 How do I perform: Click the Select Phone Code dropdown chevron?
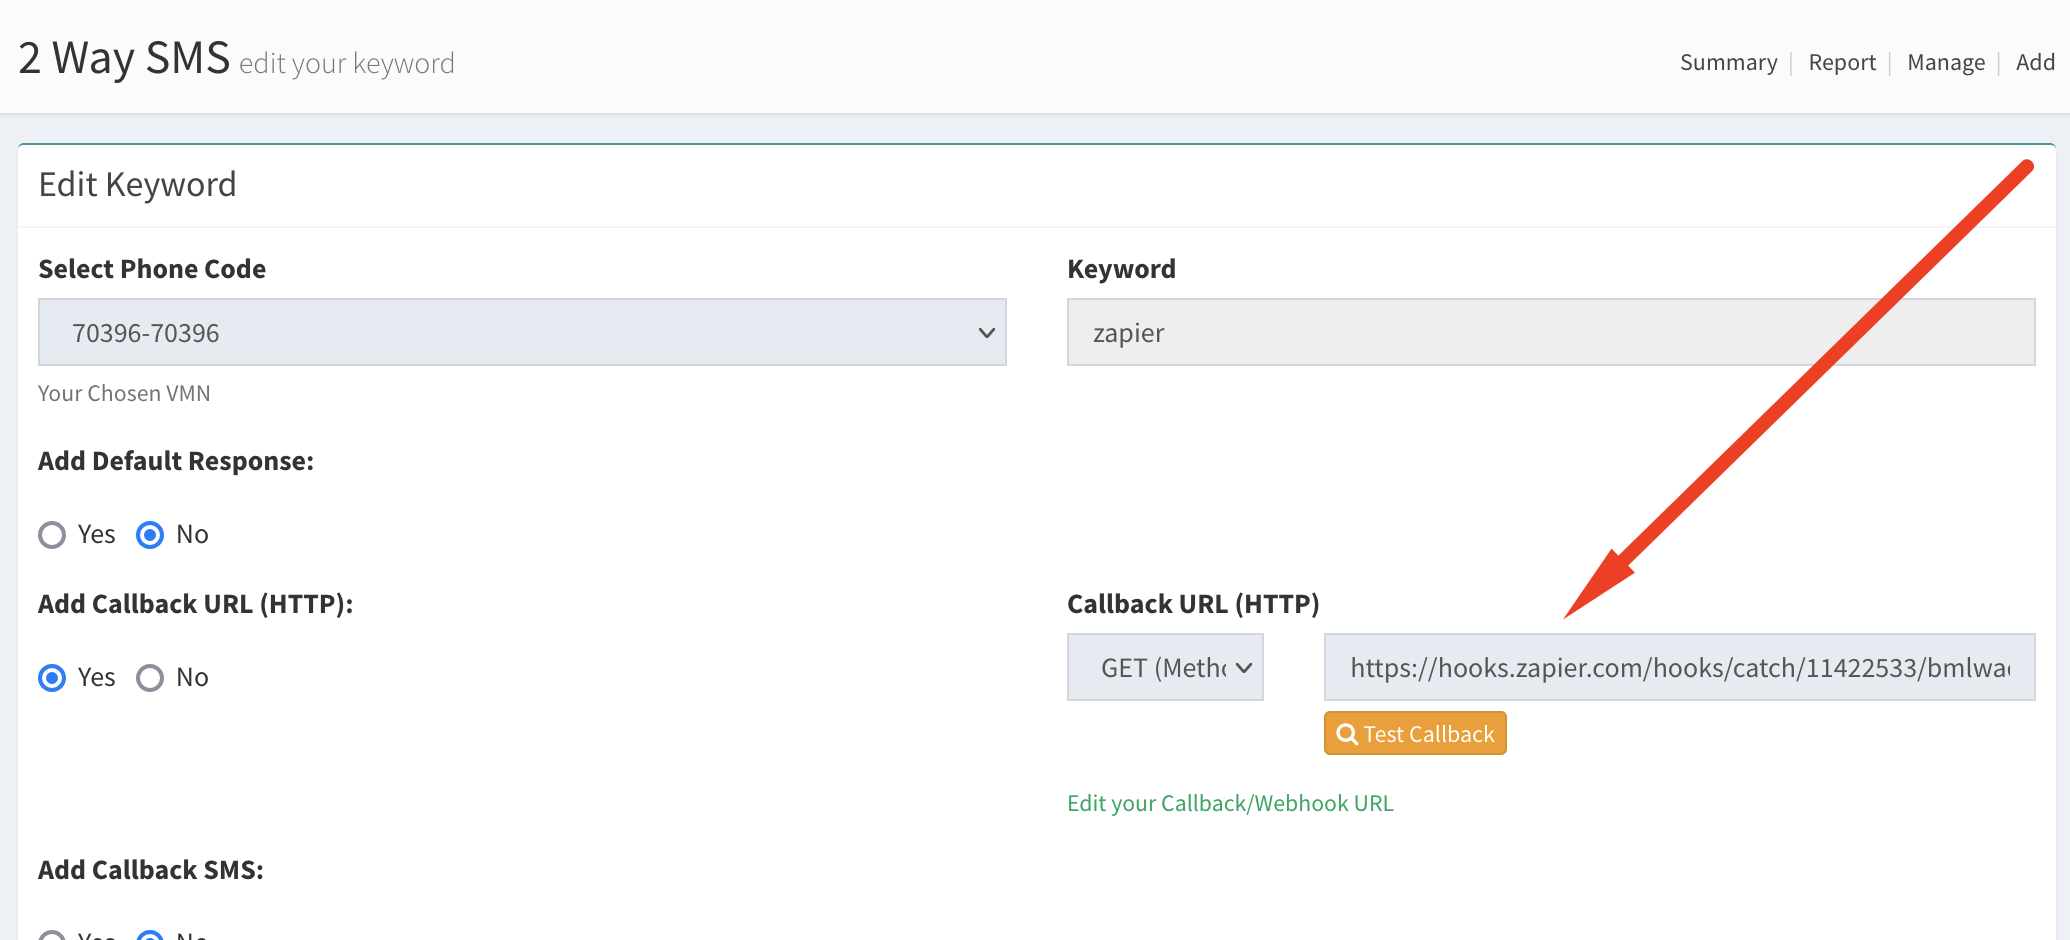tap(986, 333)
